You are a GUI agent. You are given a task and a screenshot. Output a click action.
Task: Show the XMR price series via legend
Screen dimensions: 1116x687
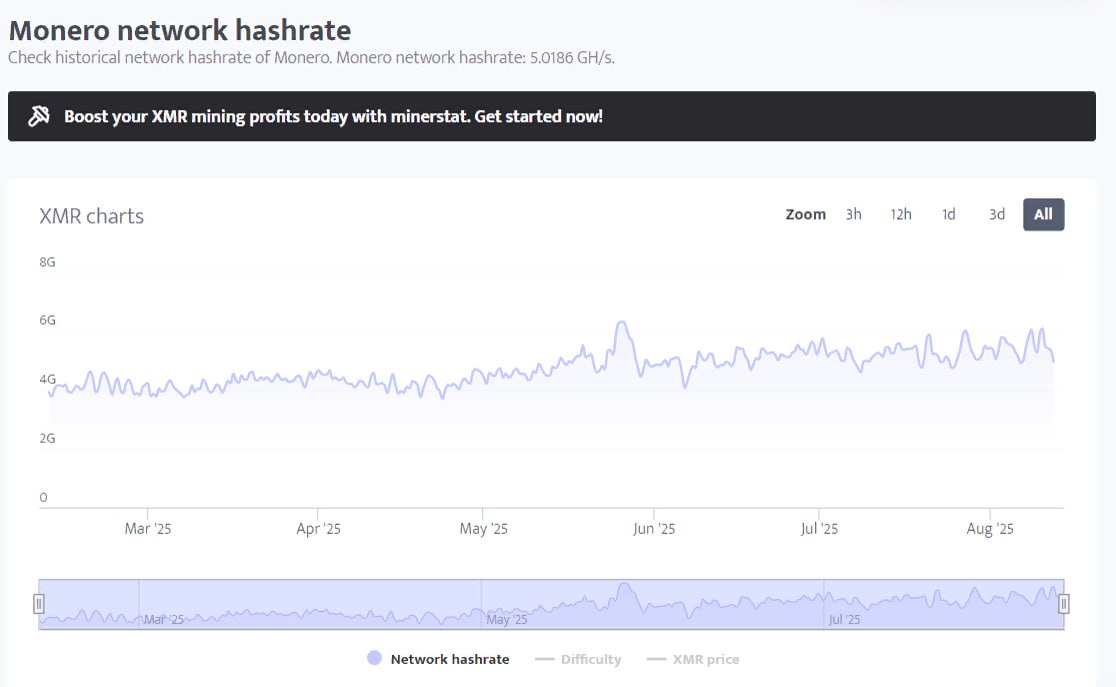point(693,659)
